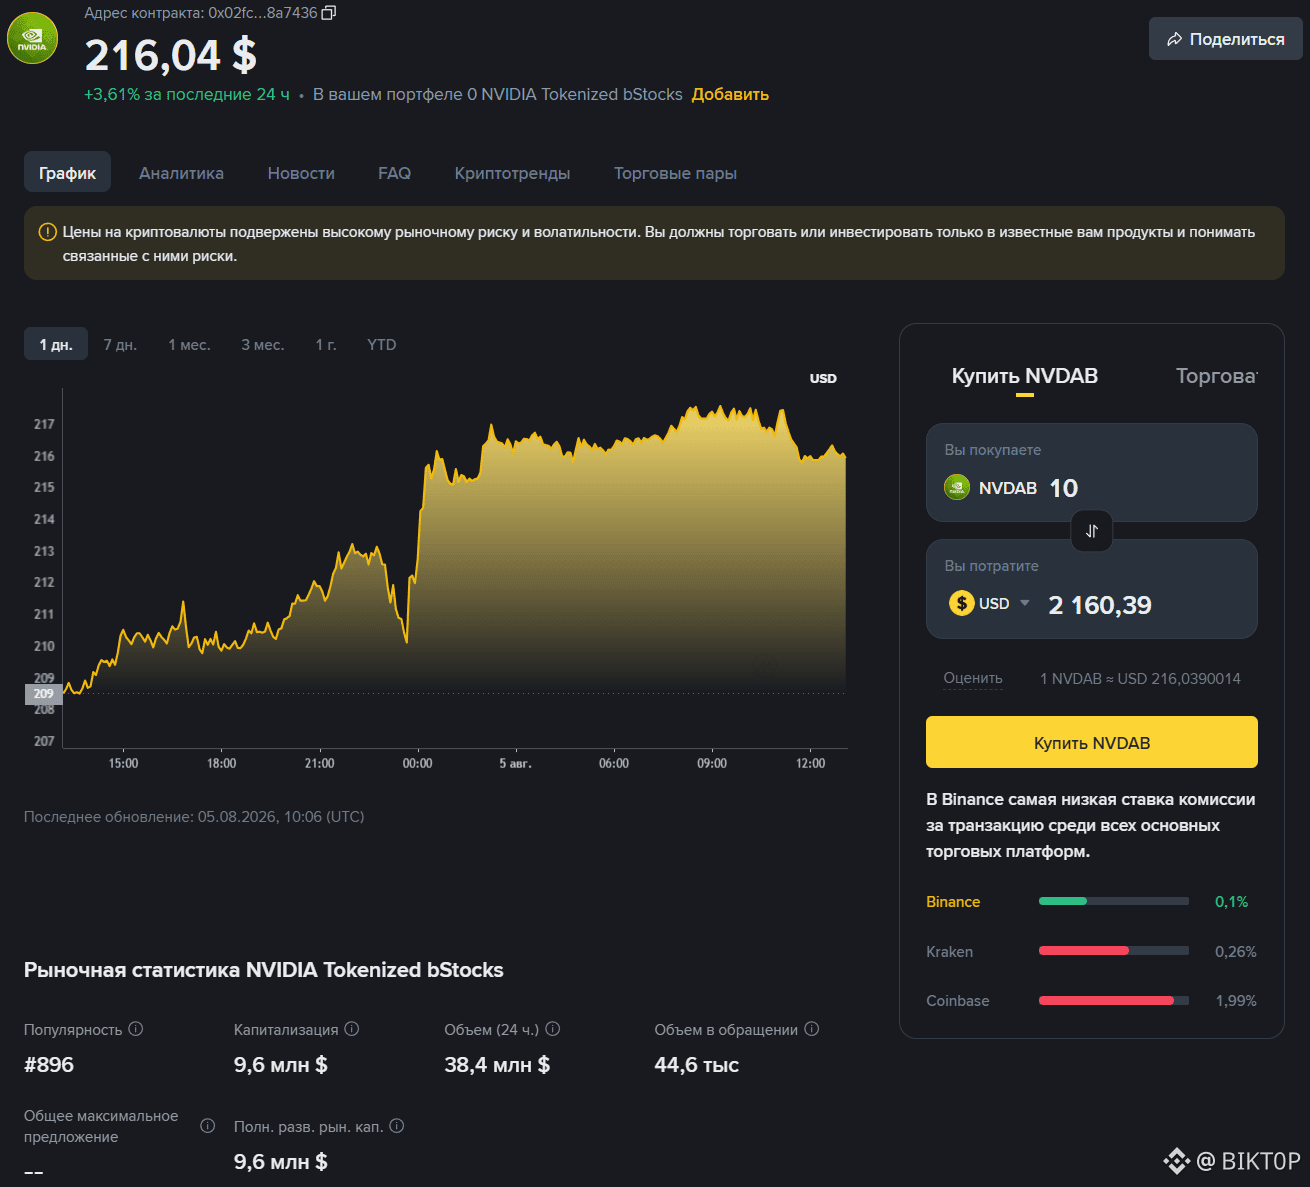Screen dimensions: 1310x1187
Task: Click the 38,4 млн $ volume value
Action: click(x=497, y=1065)
